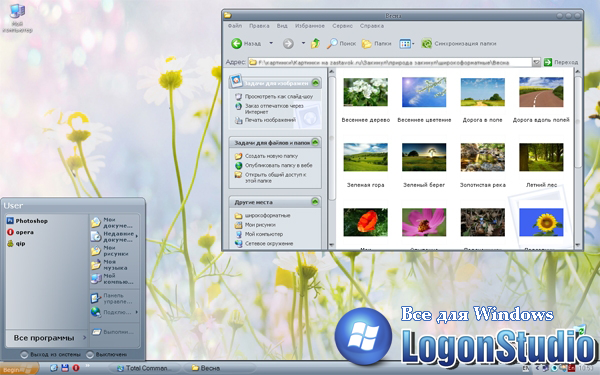600x375 pixels.
Task: Click the 'View as slideshow' link
Action: coord(279,96)
